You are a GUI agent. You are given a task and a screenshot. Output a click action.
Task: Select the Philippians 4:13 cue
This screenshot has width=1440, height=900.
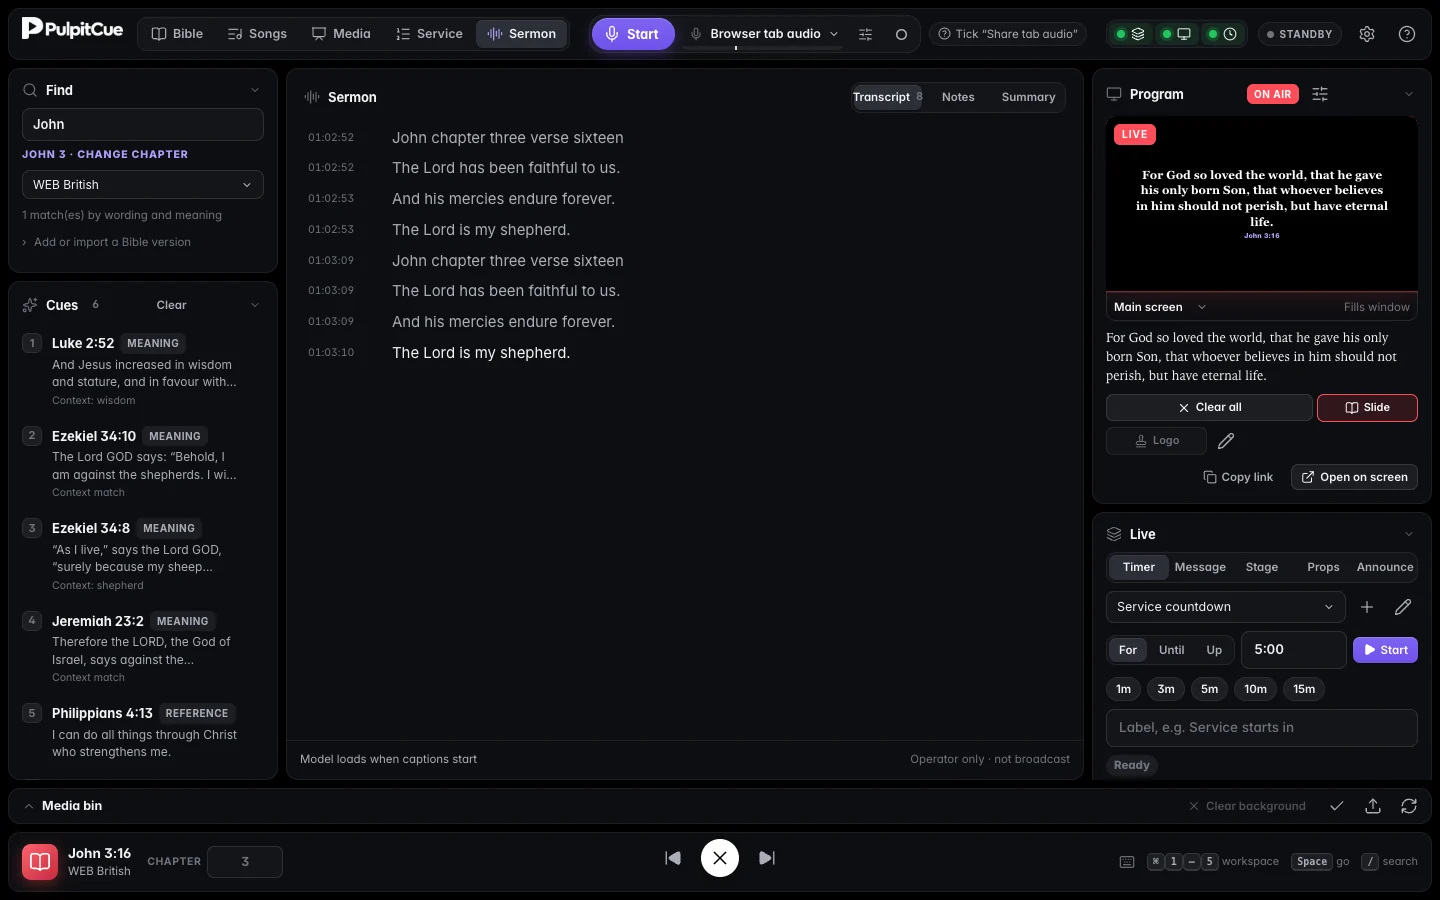pos(143,732)
